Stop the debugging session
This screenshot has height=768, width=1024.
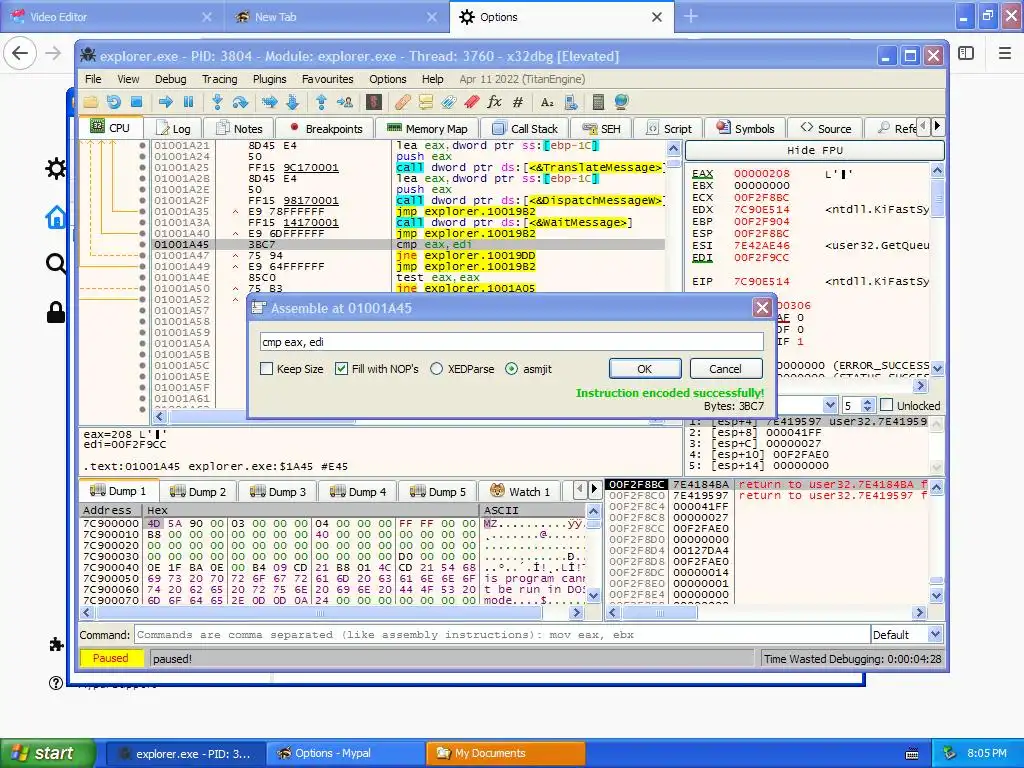point(136,102)
